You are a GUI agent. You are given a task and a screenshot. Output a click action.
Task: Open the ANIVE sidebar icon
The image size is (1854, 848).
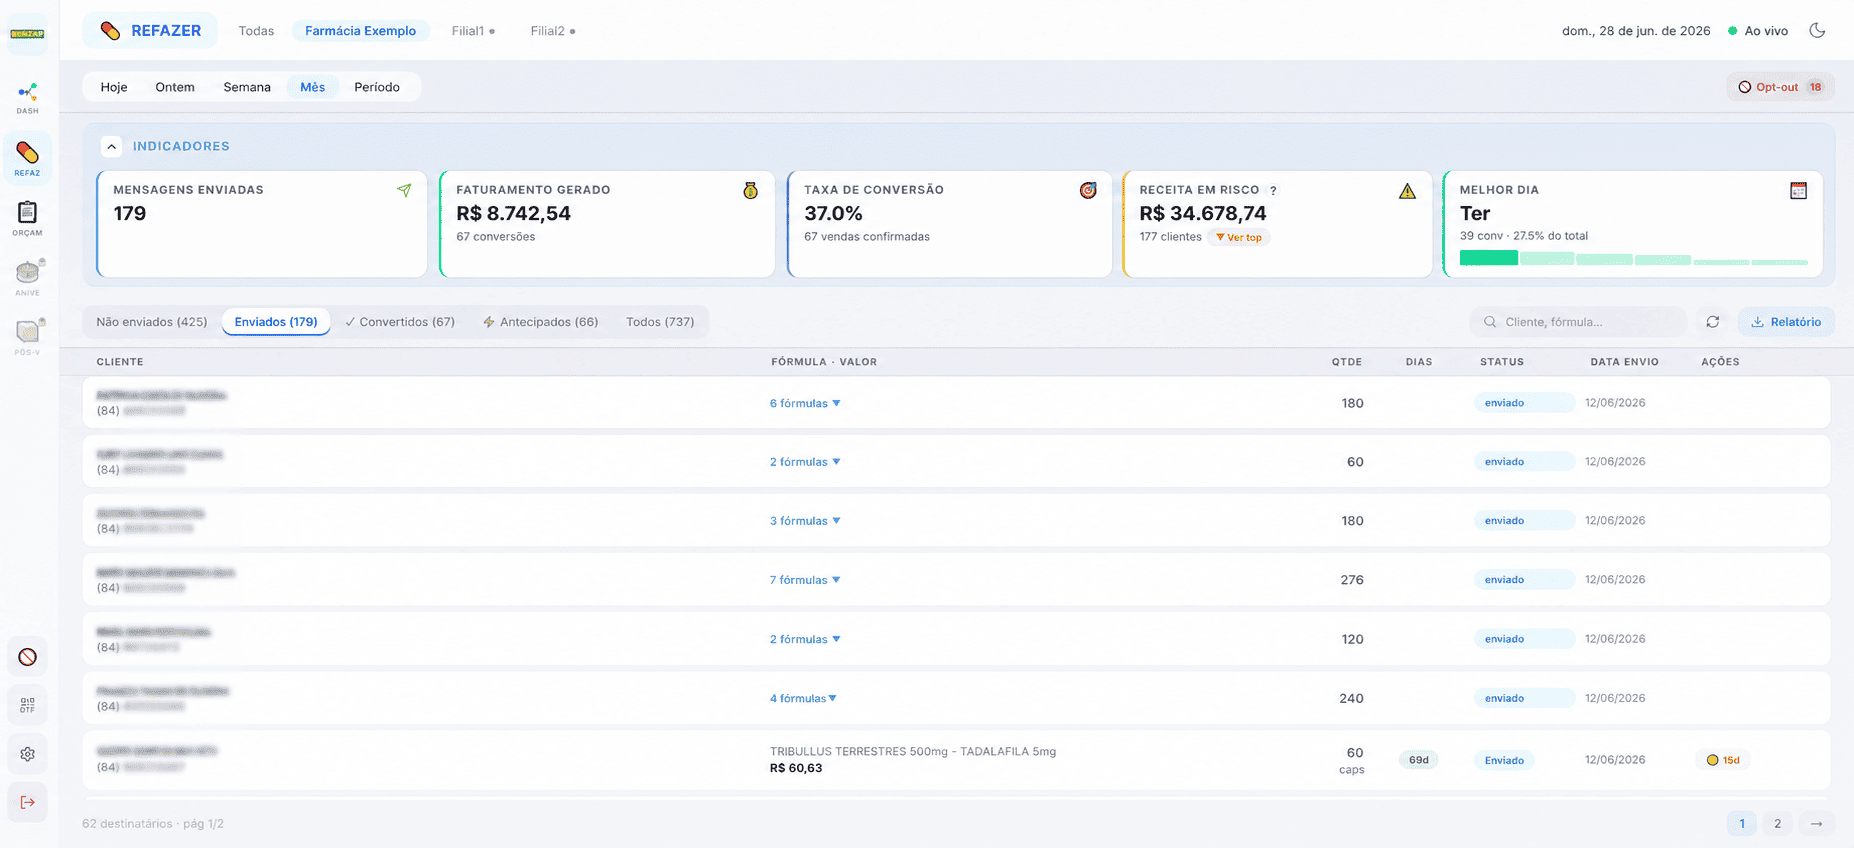tap(28, 278)
